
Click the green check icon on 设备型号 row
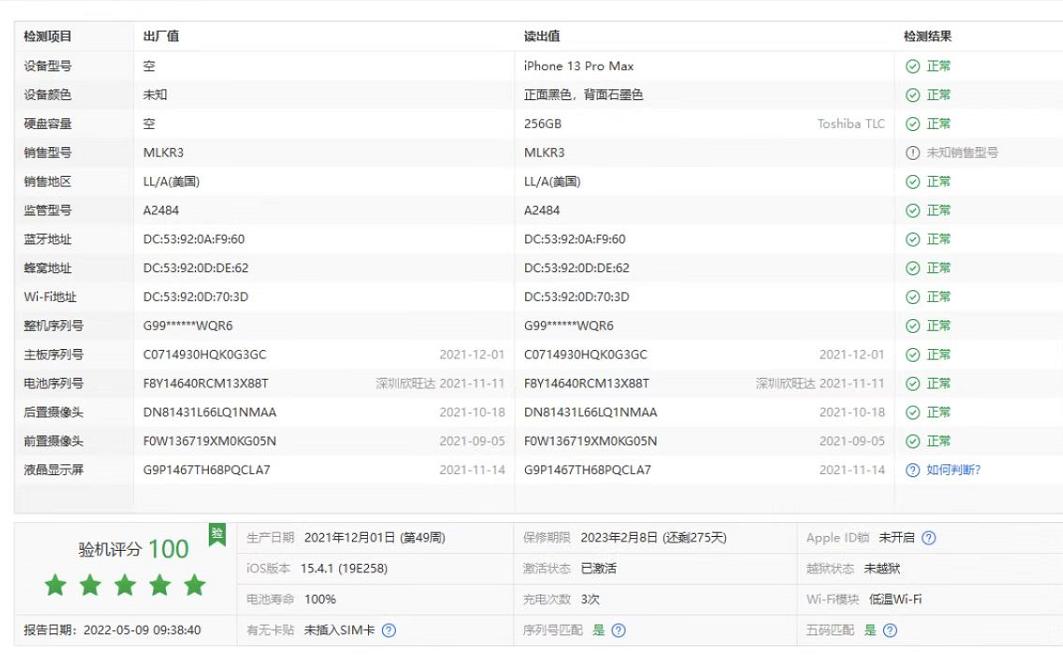[910, 65]
